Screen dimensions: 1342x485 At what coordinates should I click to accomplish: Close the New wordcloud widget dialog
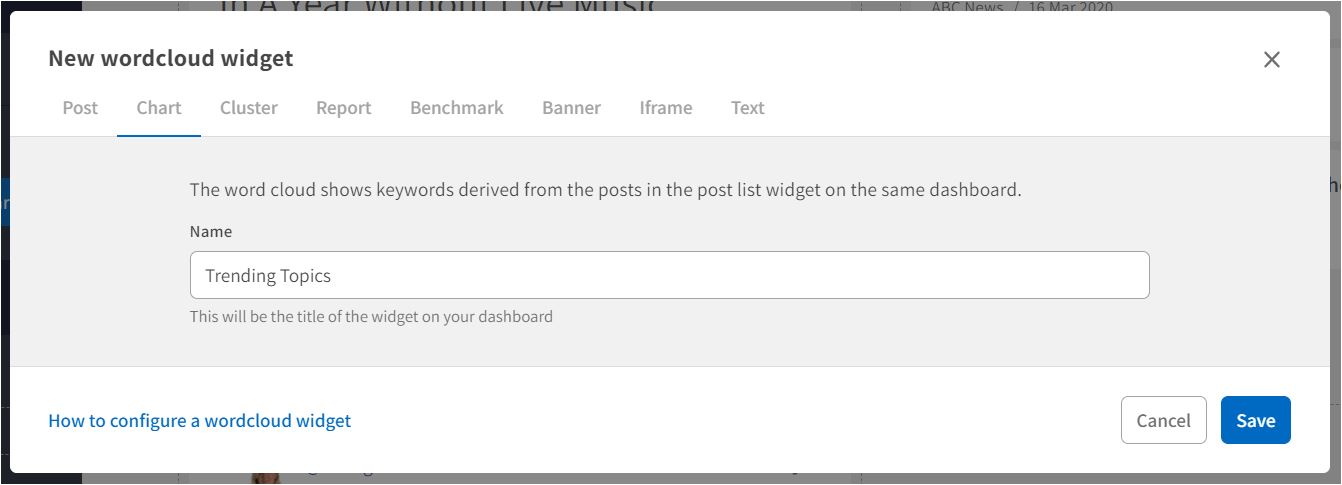[1271, 59]
